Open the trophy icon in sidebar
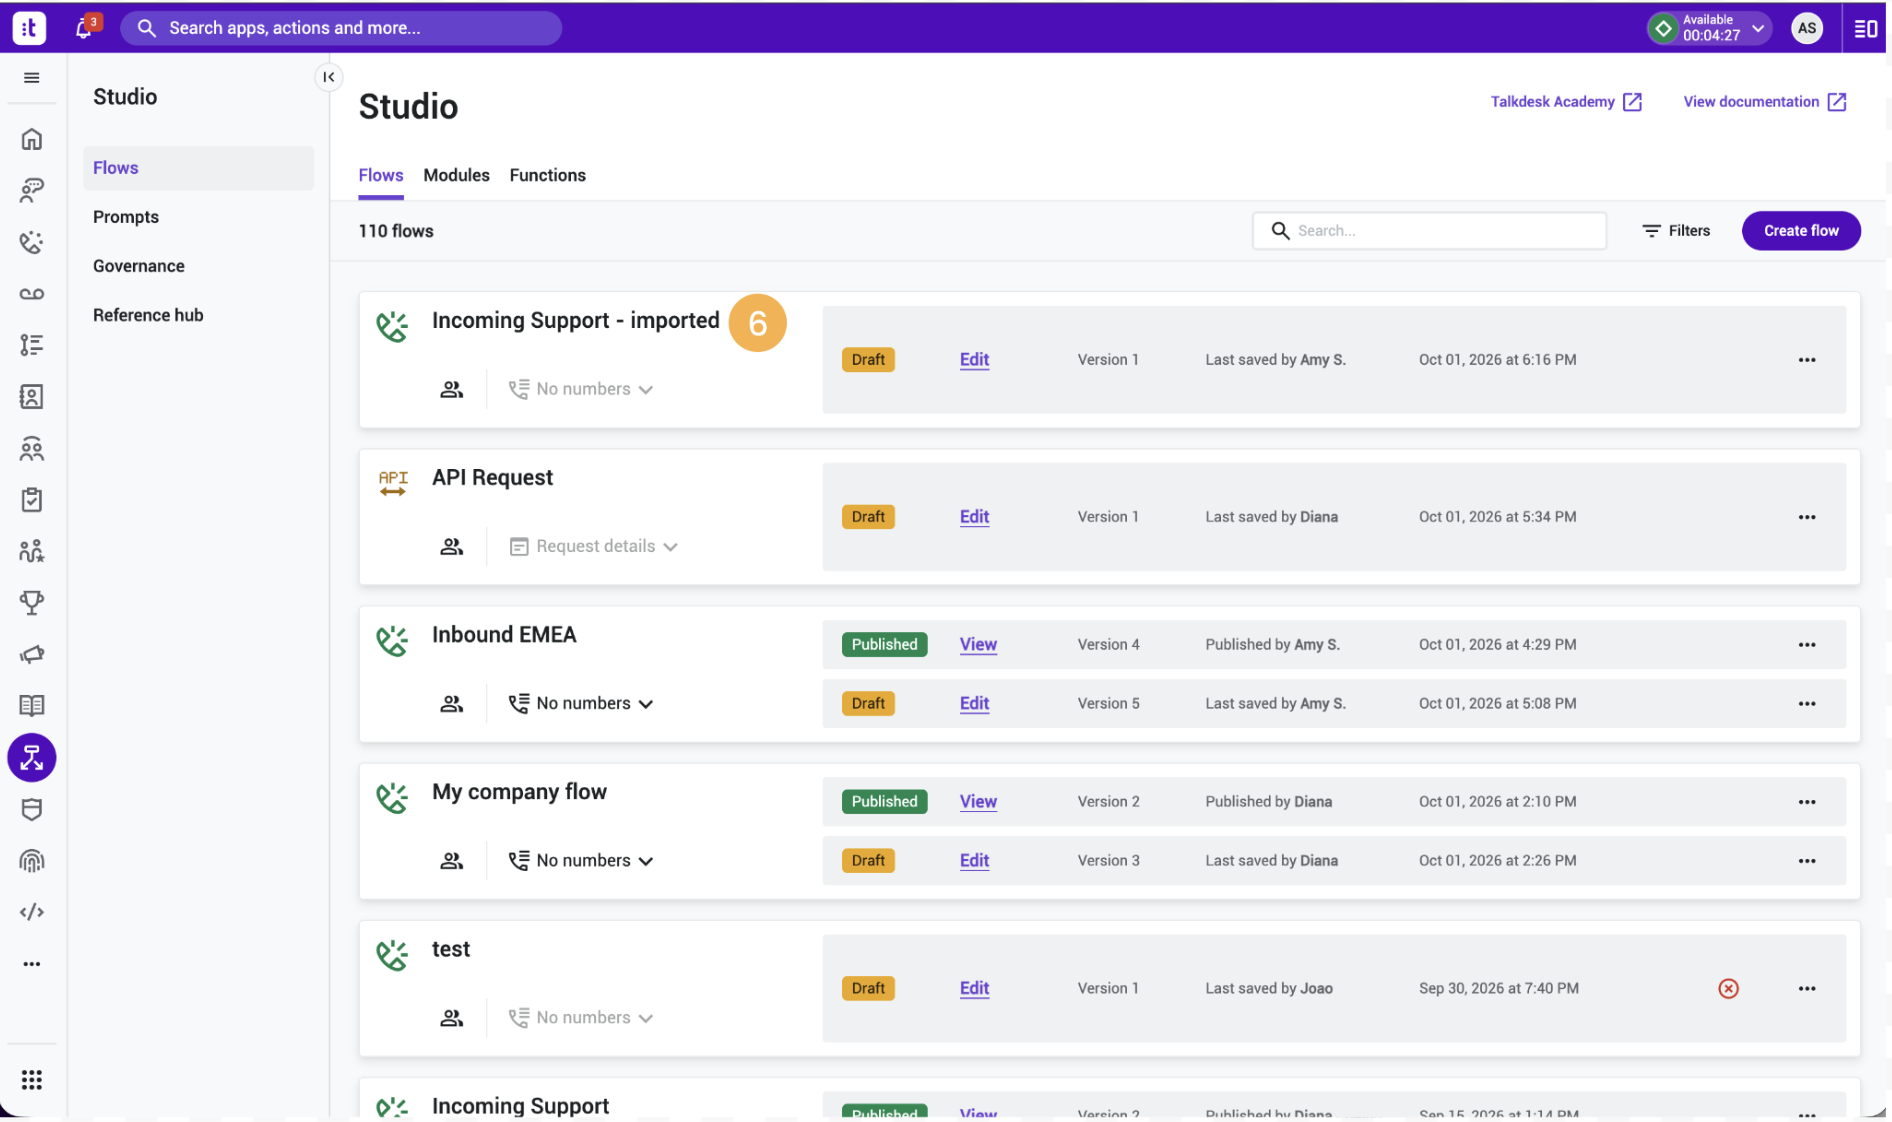The width and height of the screenshot is (1892, 1122). (x=32, y=602)
